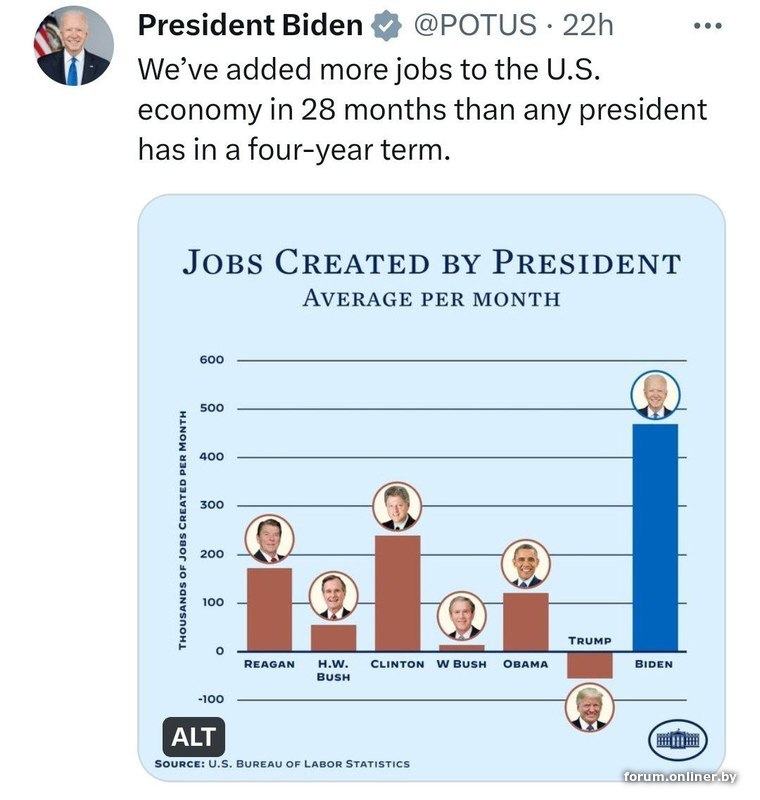Click the blue verified checkmark badge
The image size is (760, 800).
point(387,26)
